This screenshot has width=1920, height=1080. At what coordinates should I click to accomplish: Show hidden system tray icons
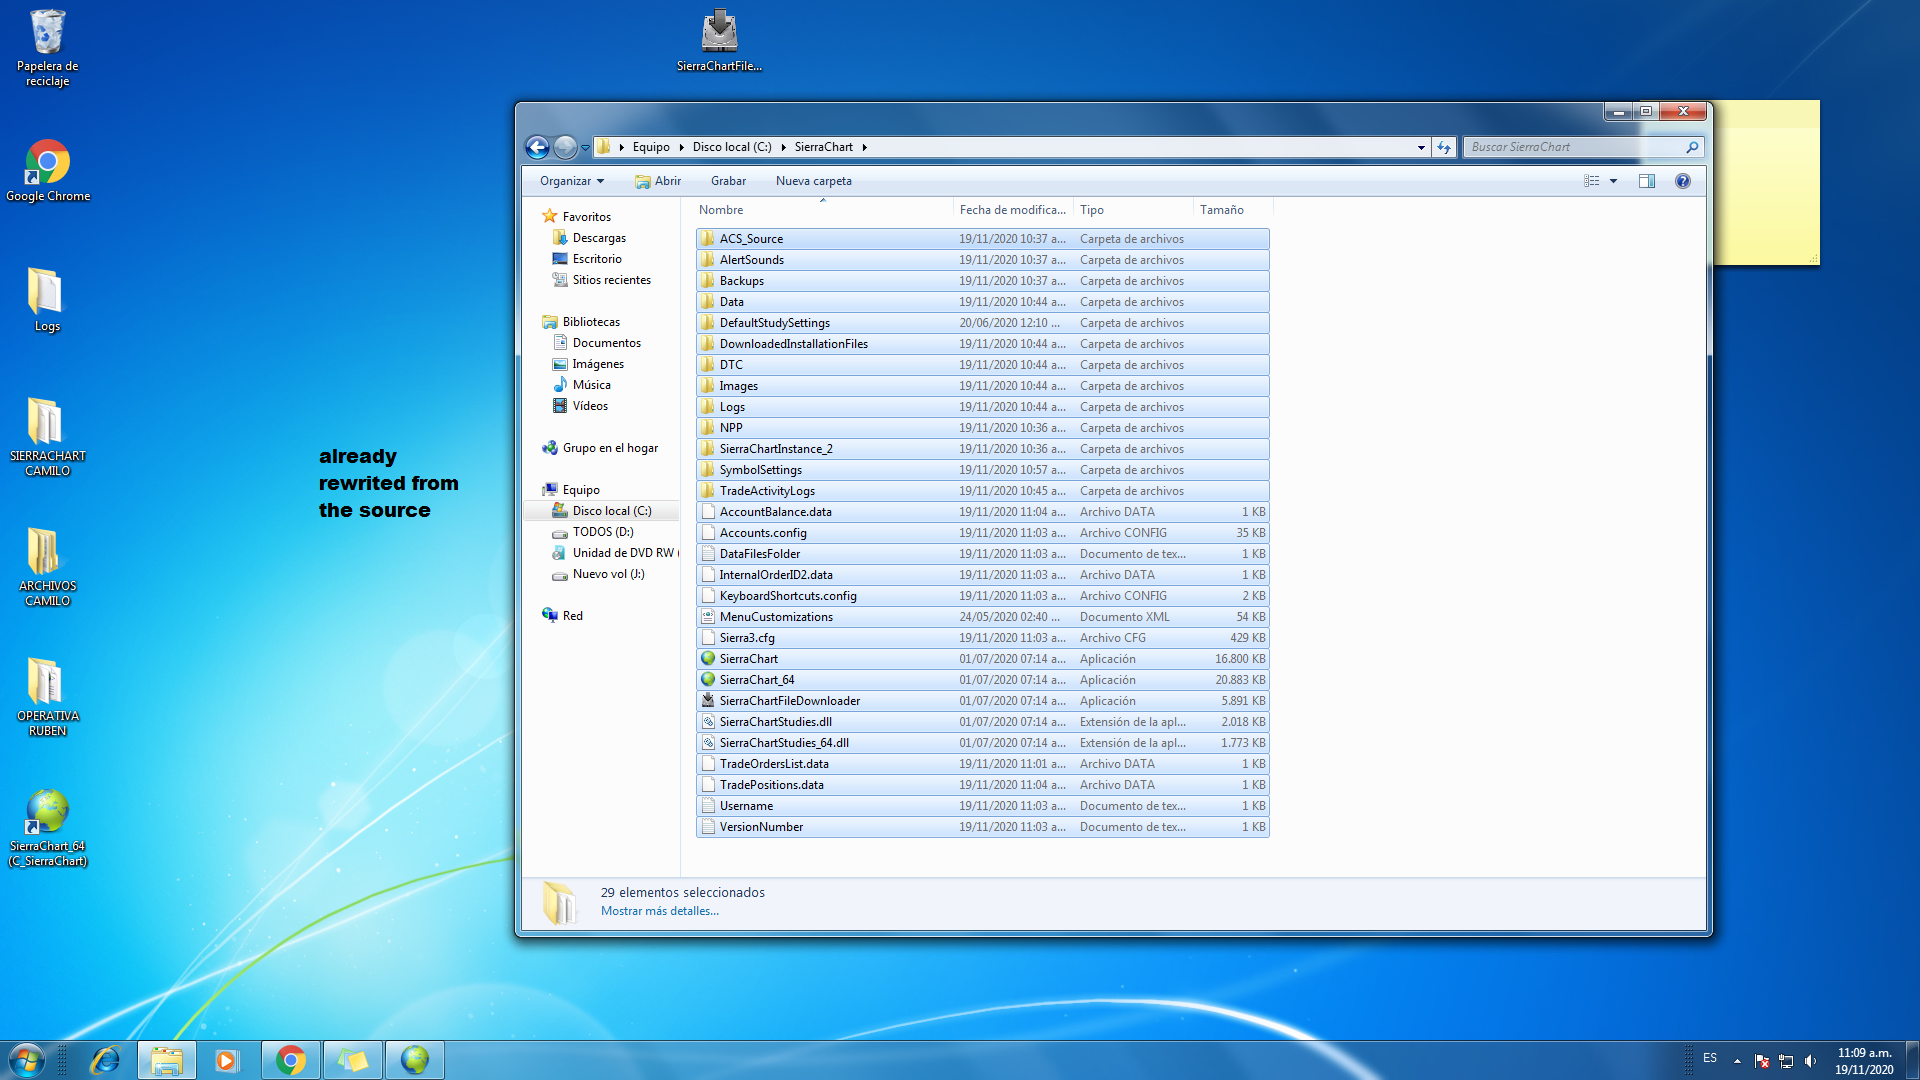pyautogui.click(x=1737, y=1061)
